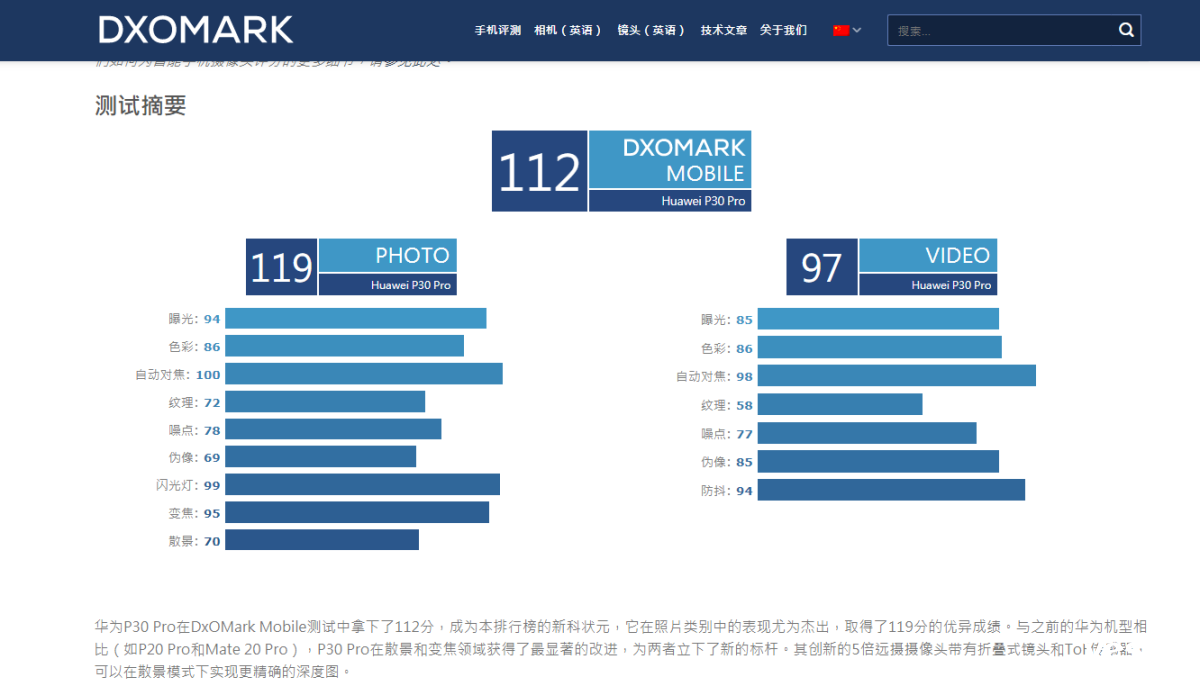
Task: Click the 闪光灯: 99 label
Action: 188,485
